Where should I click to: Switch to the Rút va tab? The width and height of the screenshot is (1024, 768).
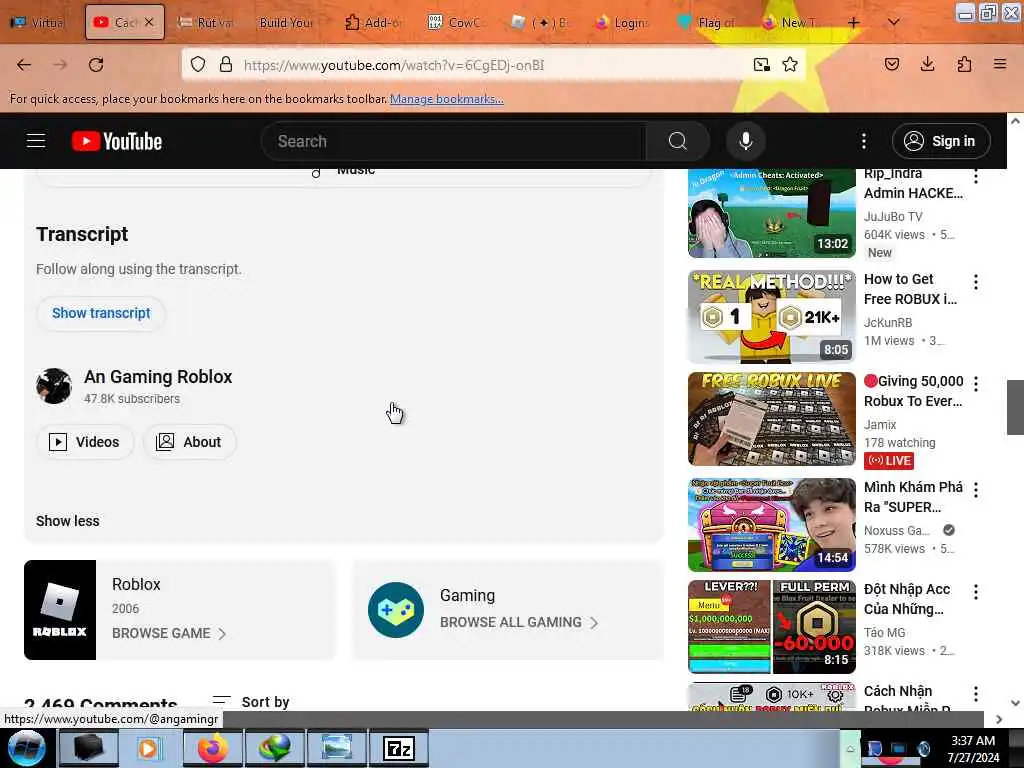pyautogui.click(x=206, y=23)
